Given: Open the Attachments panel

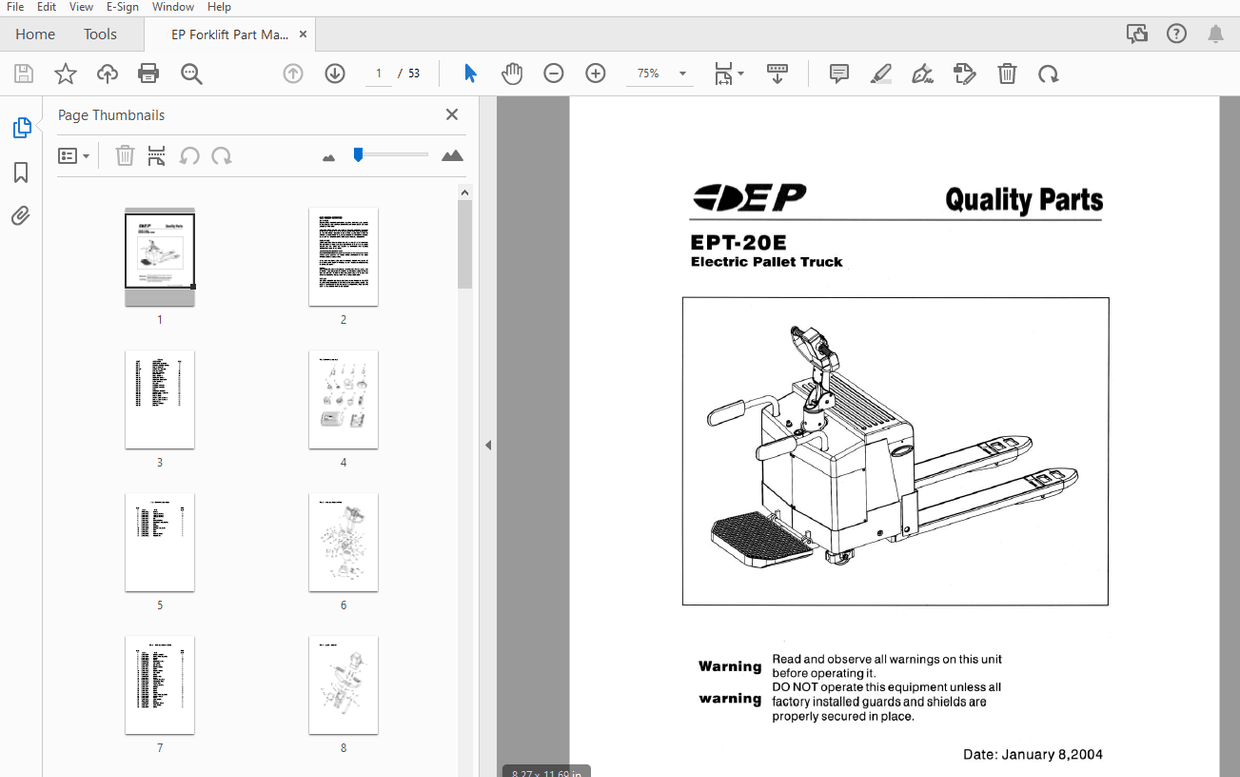Looking at the screenshot, I should 20,215.
